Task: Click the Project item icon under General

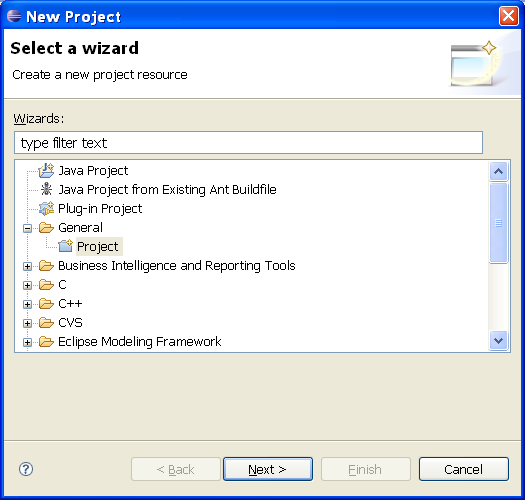Action: tap(65, 246)
